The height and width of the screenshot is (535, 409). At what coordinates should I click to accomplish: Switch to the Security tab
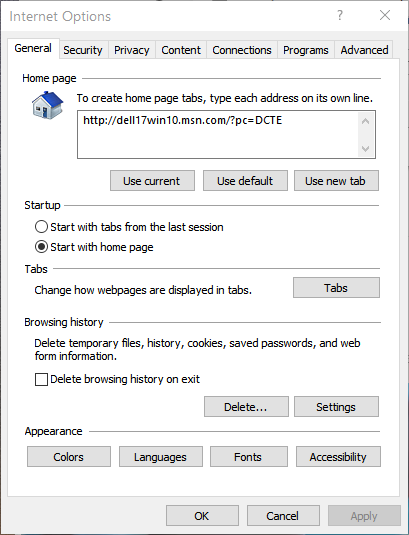(x=83, y=50)
